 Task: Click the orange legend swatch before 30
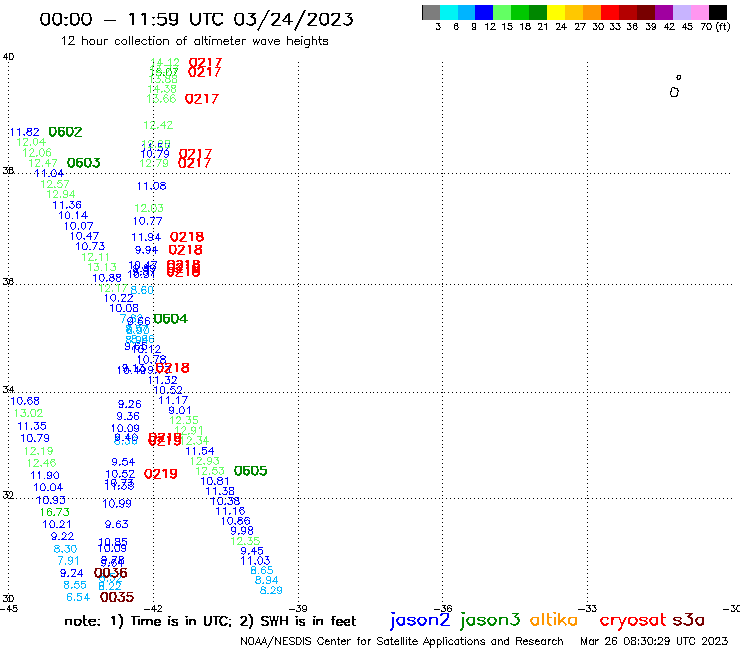[592, 12]
